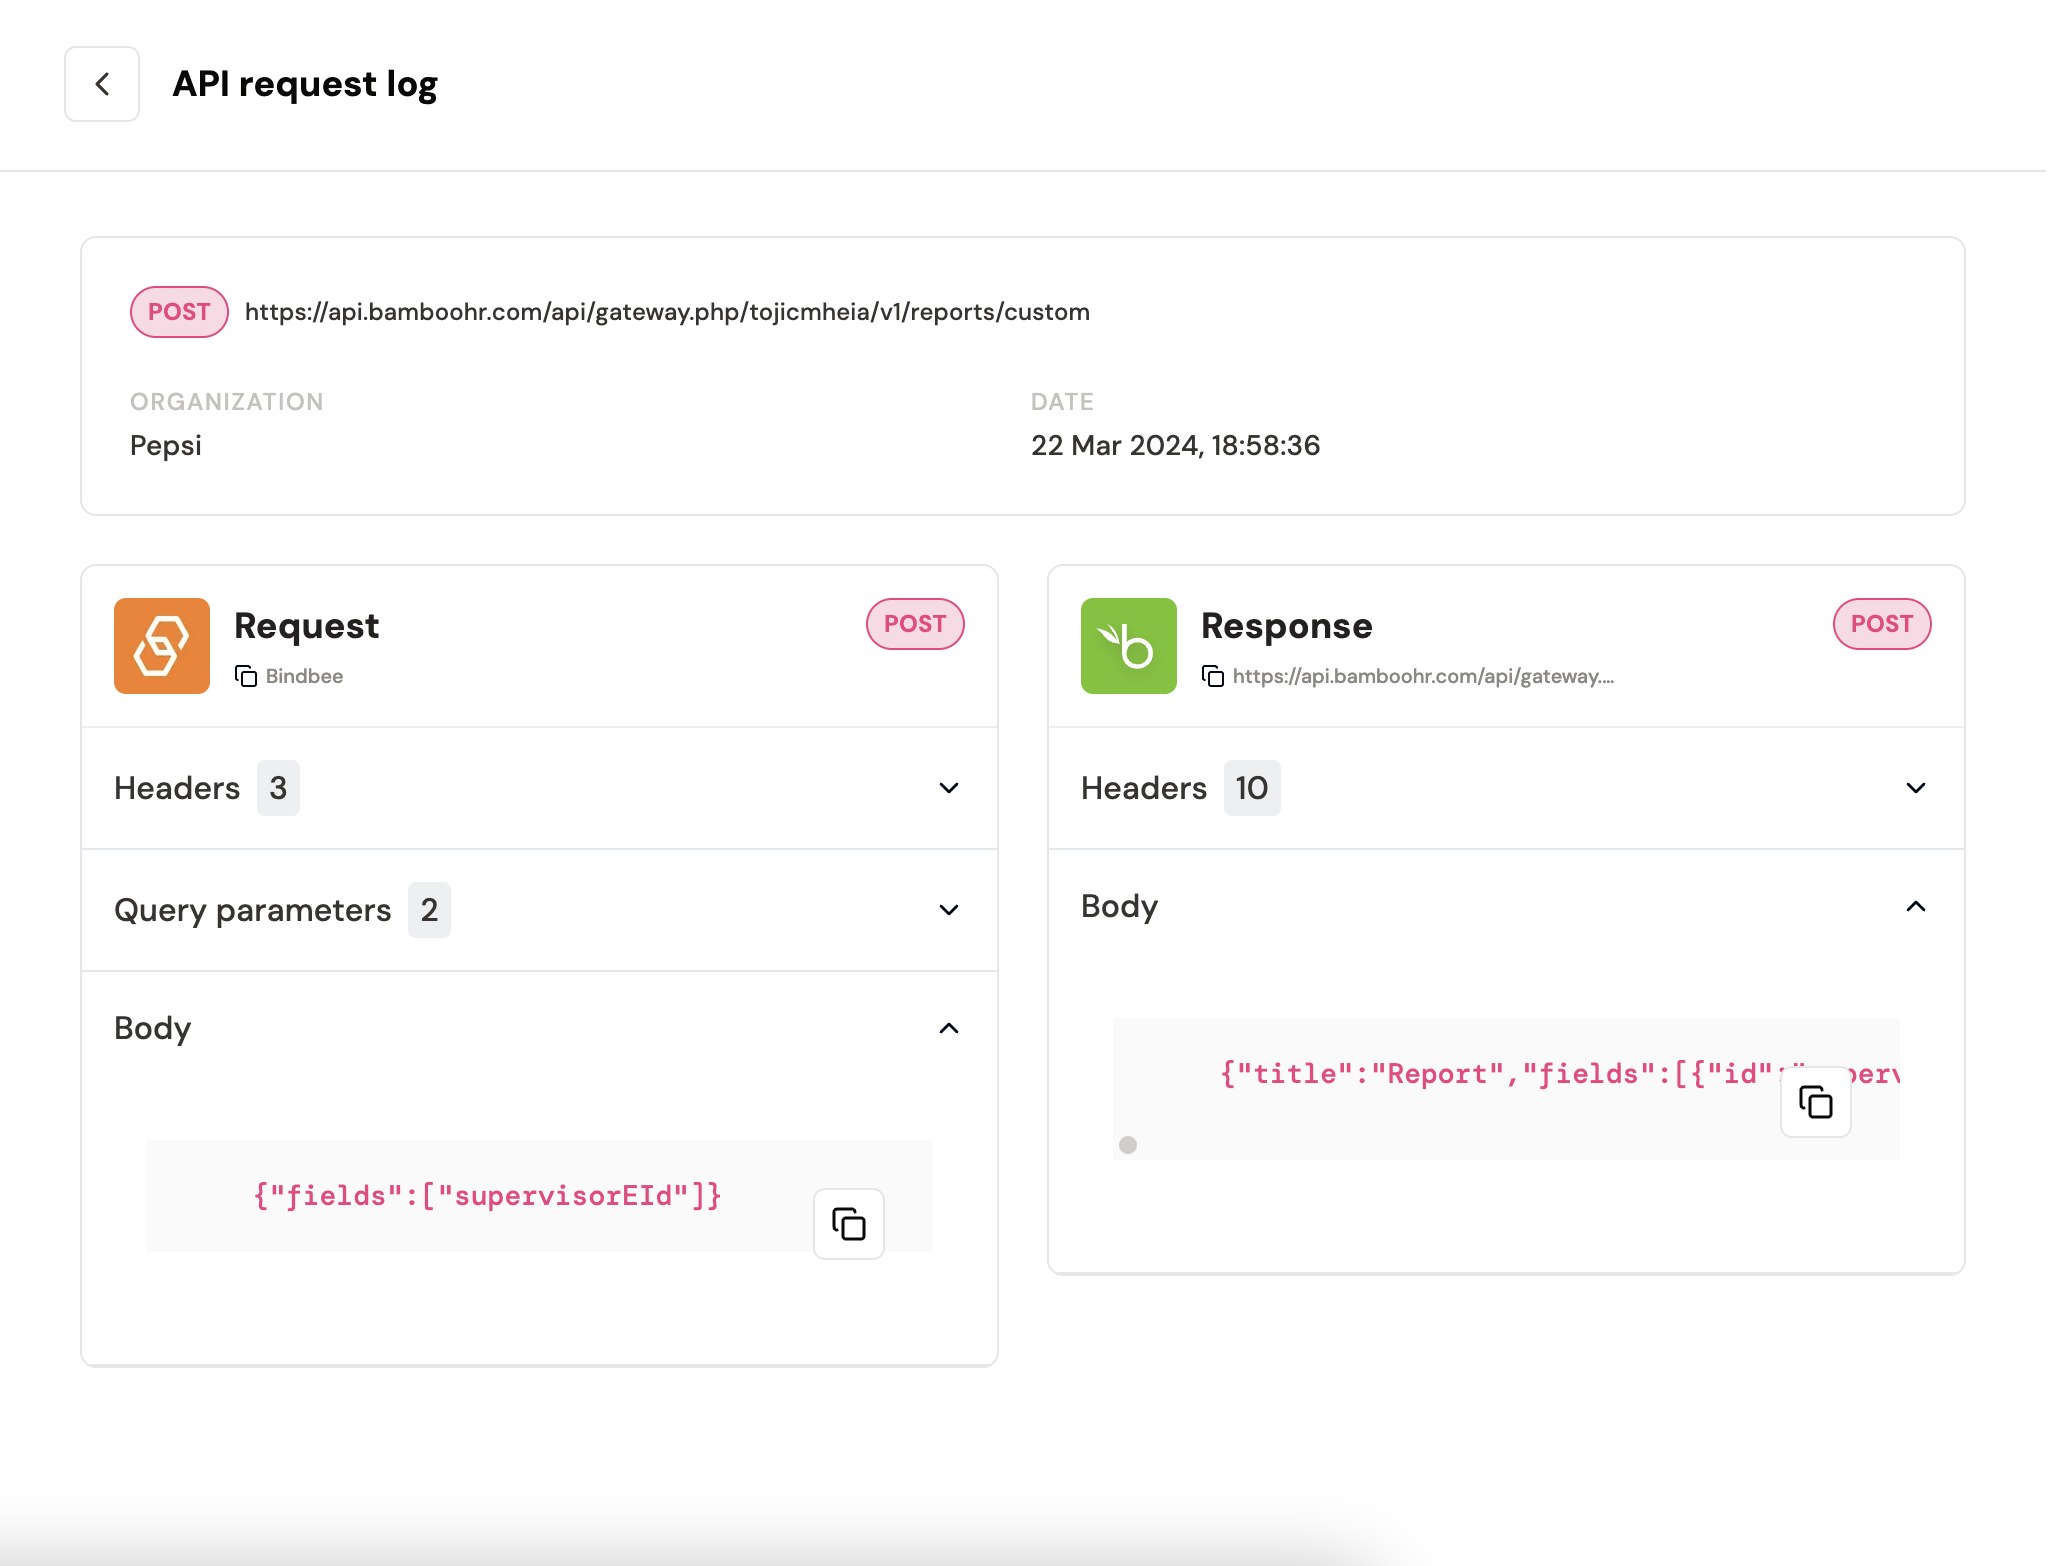Click the Bindbee orange logo icon
Screen dimensions: 2048x1566
coord(162,646)
